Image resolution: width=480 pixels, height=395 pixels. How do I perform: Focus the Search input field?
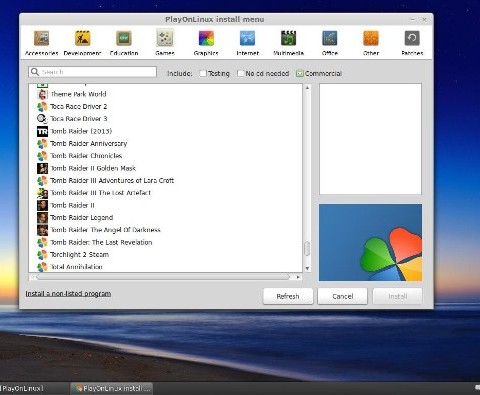[x=93, y=72]
